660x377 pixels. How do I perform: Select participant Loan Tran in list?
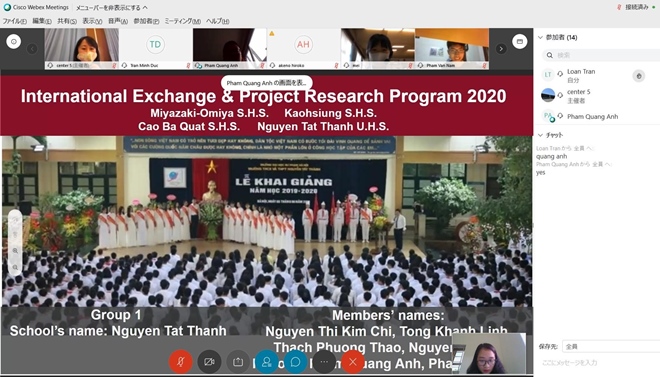[598, 75]
